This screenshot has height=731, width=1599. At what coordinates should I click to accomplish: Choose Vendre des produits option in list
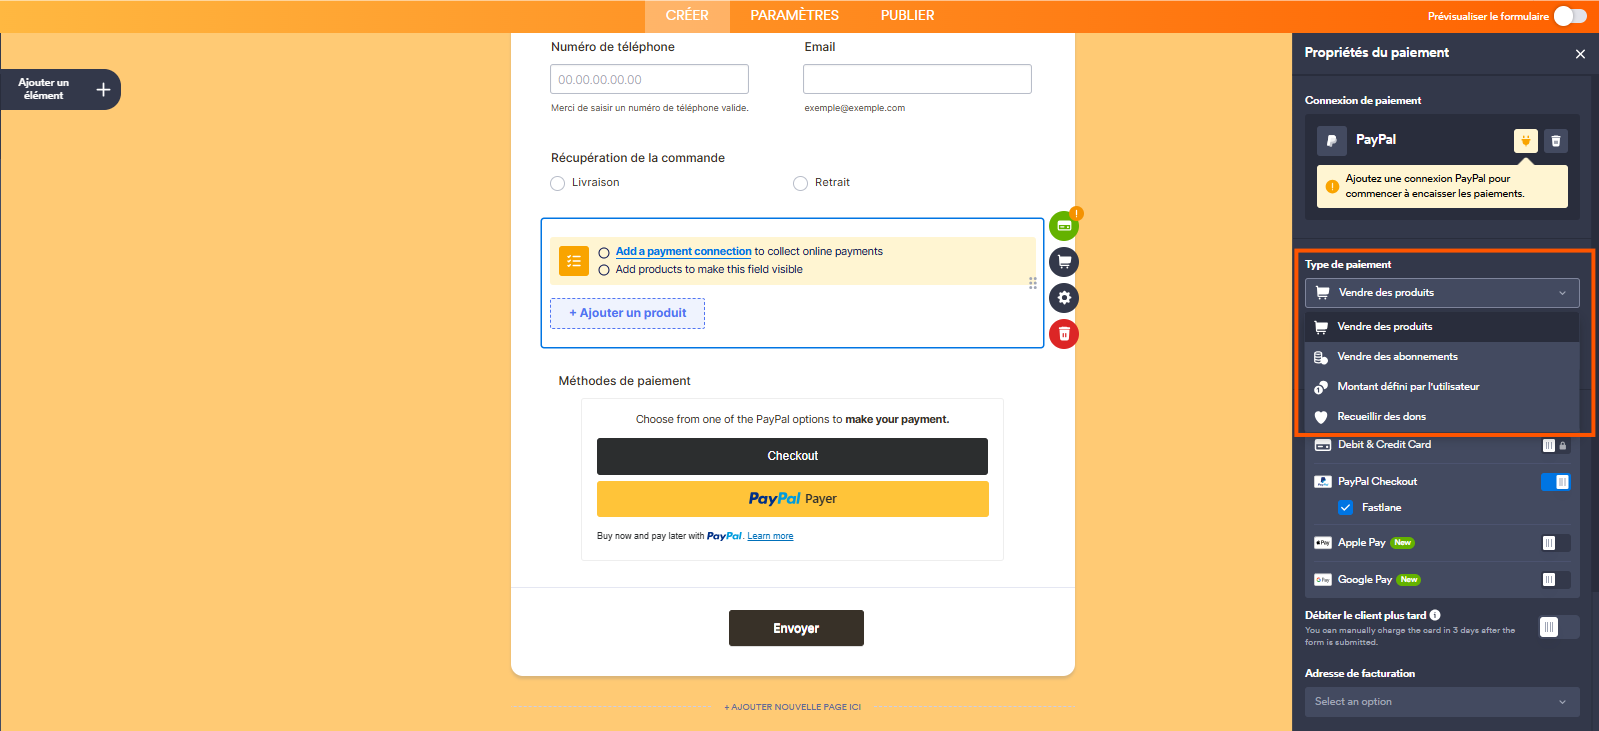click(x=1442, y=327)
